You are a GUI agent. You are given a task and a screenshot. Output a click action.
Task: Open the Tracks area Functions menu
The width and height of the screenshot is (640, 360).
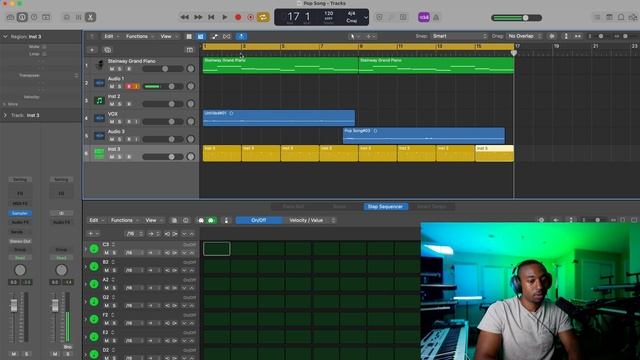(140, 36)
